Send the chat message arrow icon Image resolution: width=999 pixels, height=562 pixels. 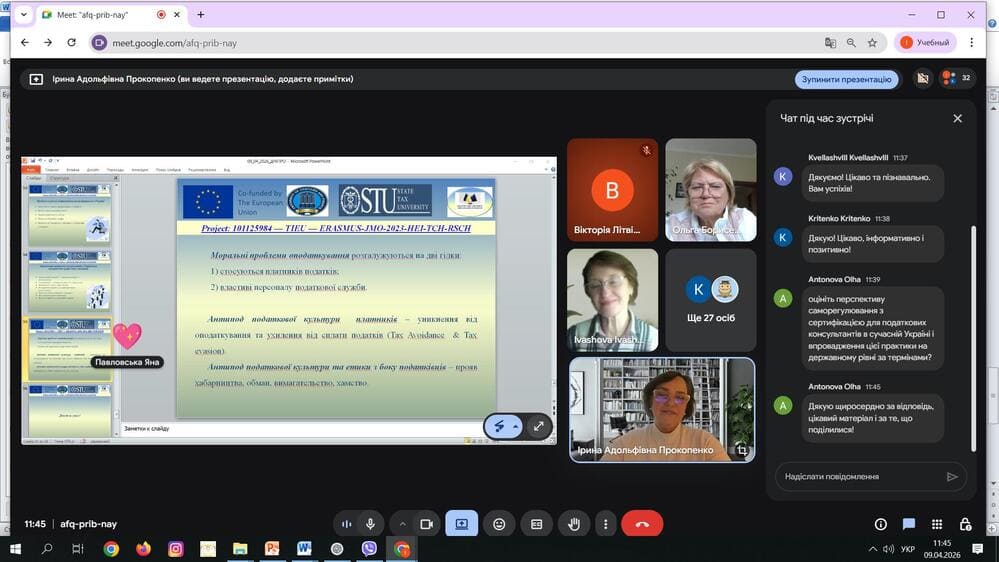(952, 477)
